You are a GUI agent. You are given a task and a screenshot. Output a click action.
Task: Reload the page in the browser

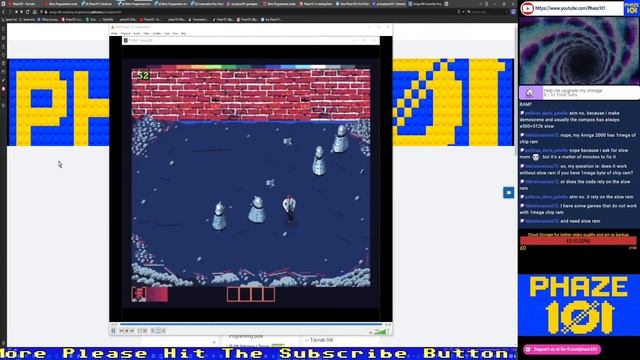coord(28,12)
